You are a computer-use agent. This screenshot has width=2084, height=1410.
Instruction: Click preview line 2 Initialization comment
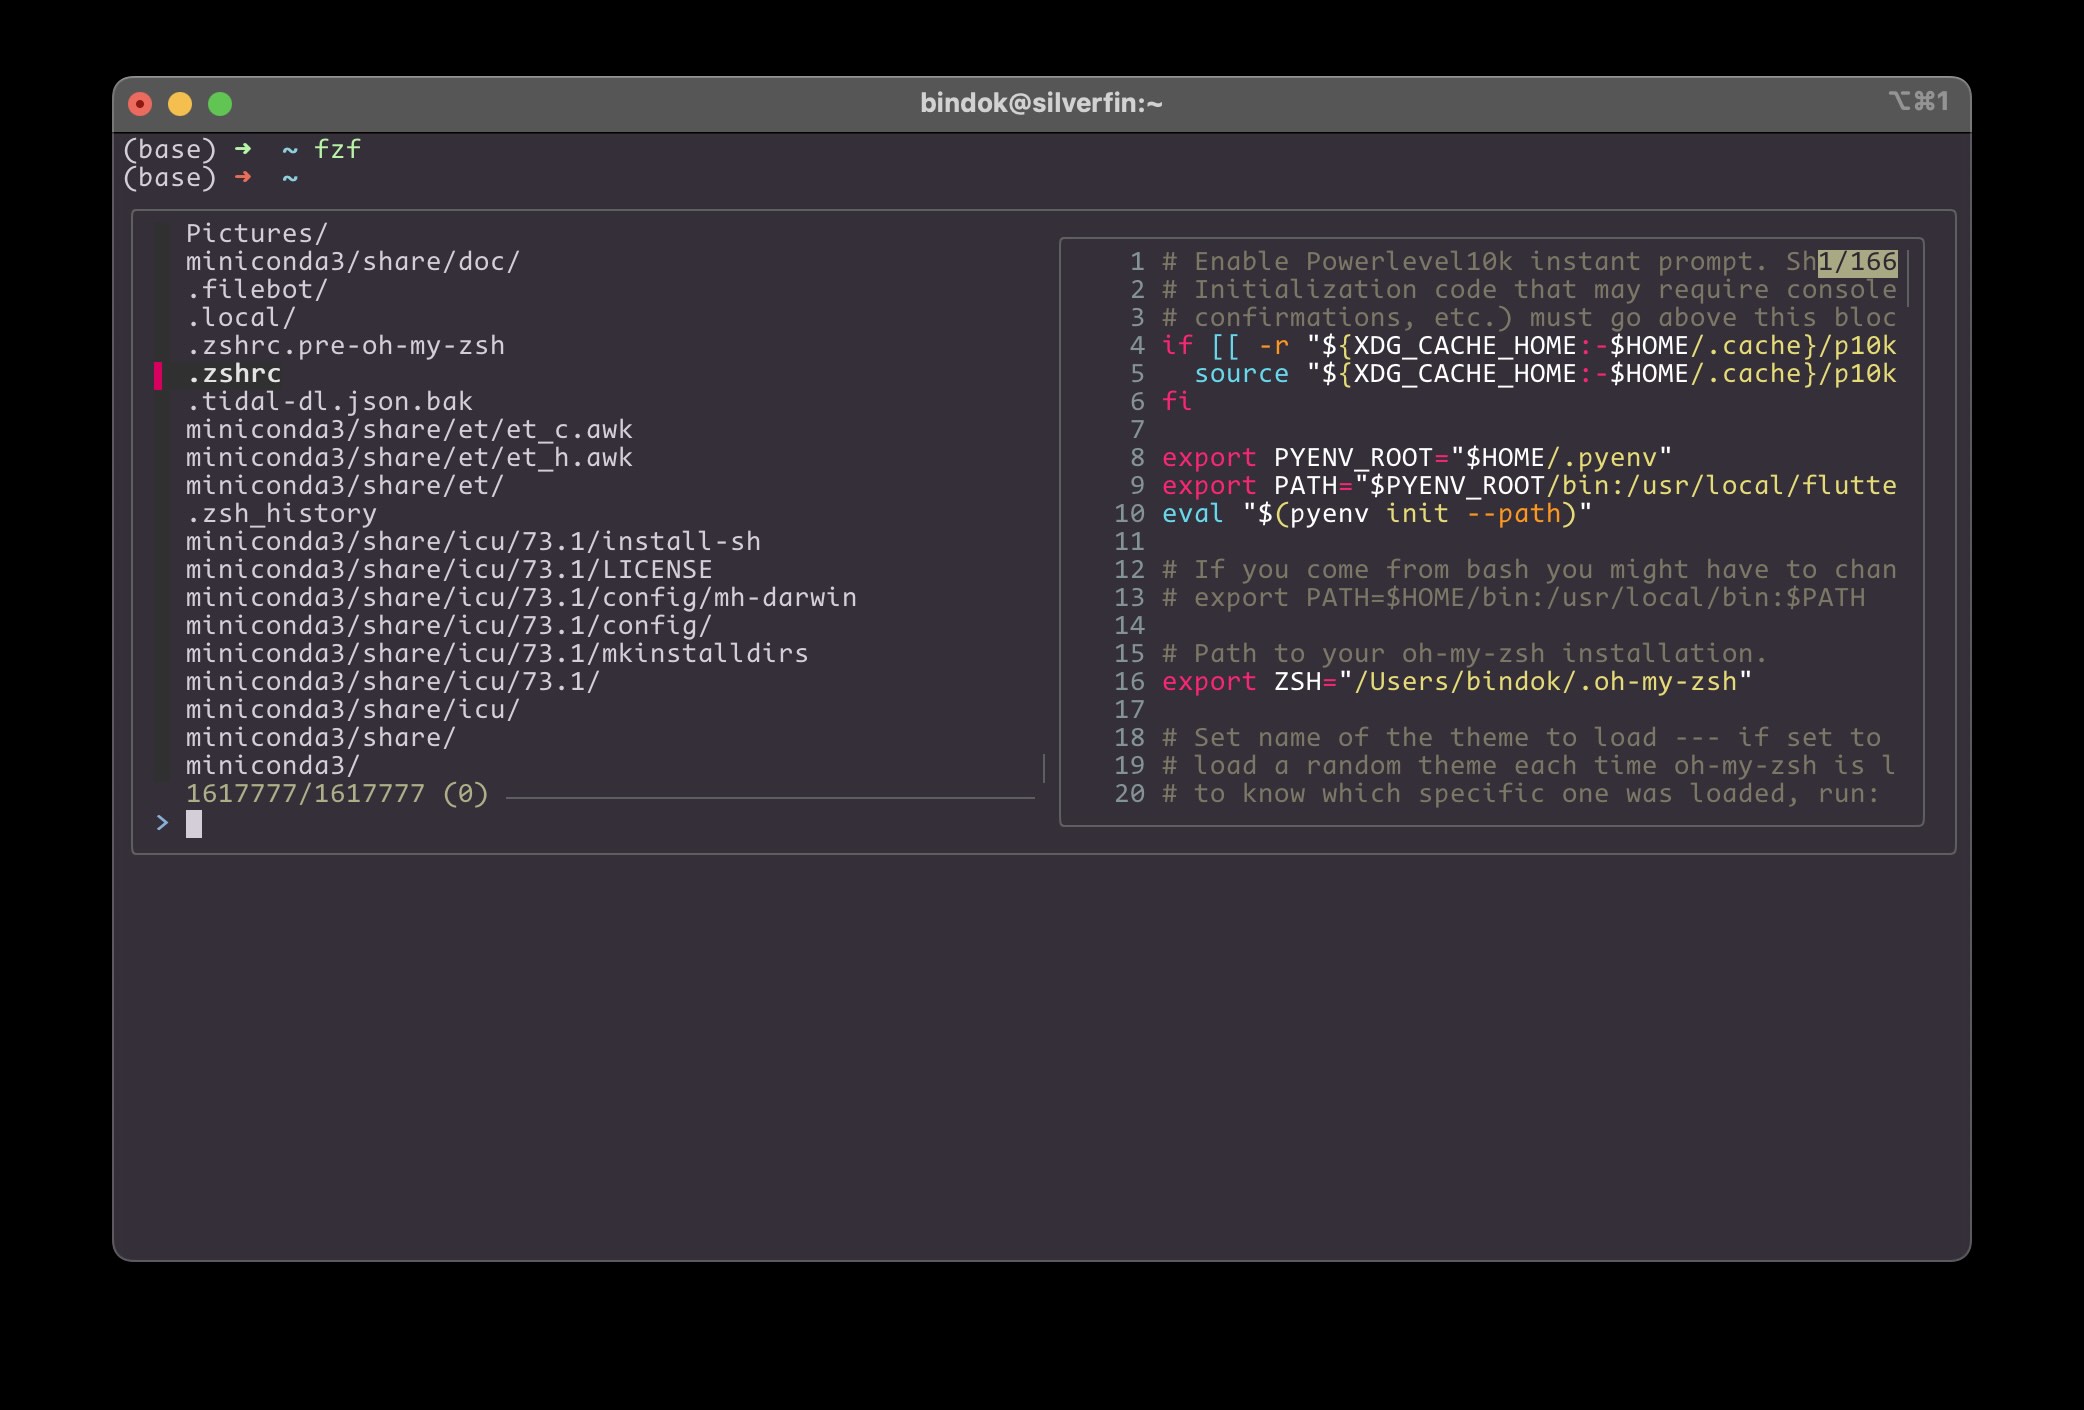coord(1529,289)
